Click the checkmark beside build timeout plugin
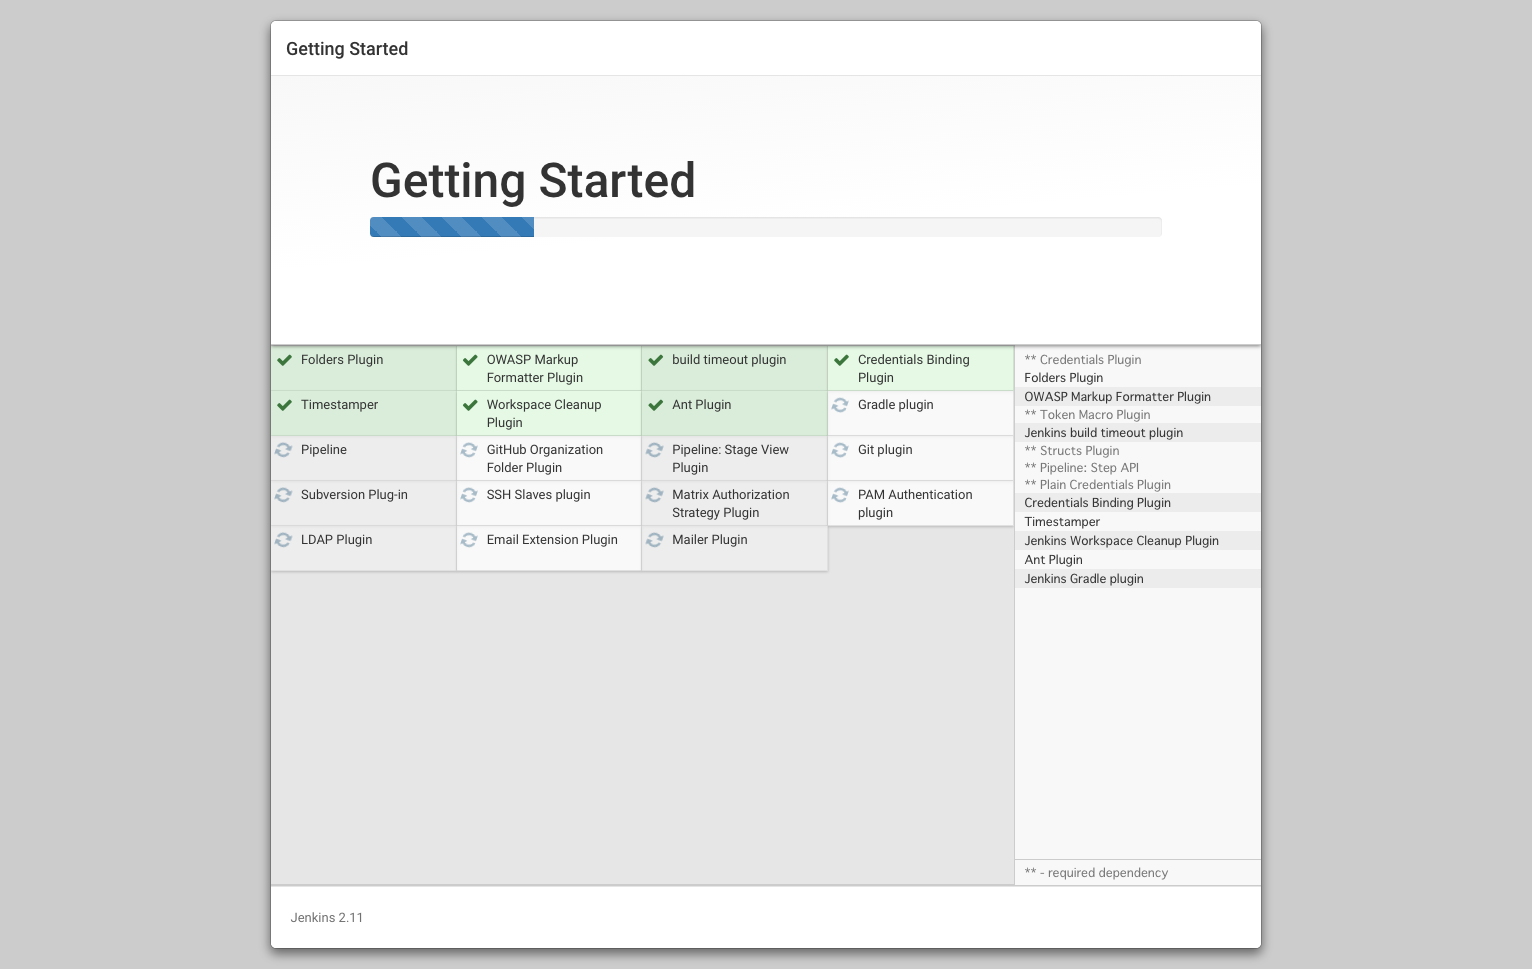 pyautogui.click(x=656, y=360)
